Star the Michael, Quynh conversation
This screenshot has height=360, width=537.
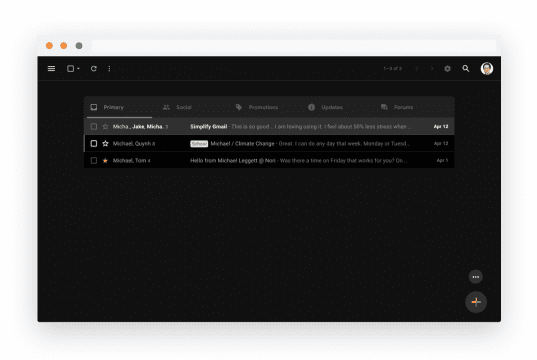pyautogui.click(x=105, y=144)
